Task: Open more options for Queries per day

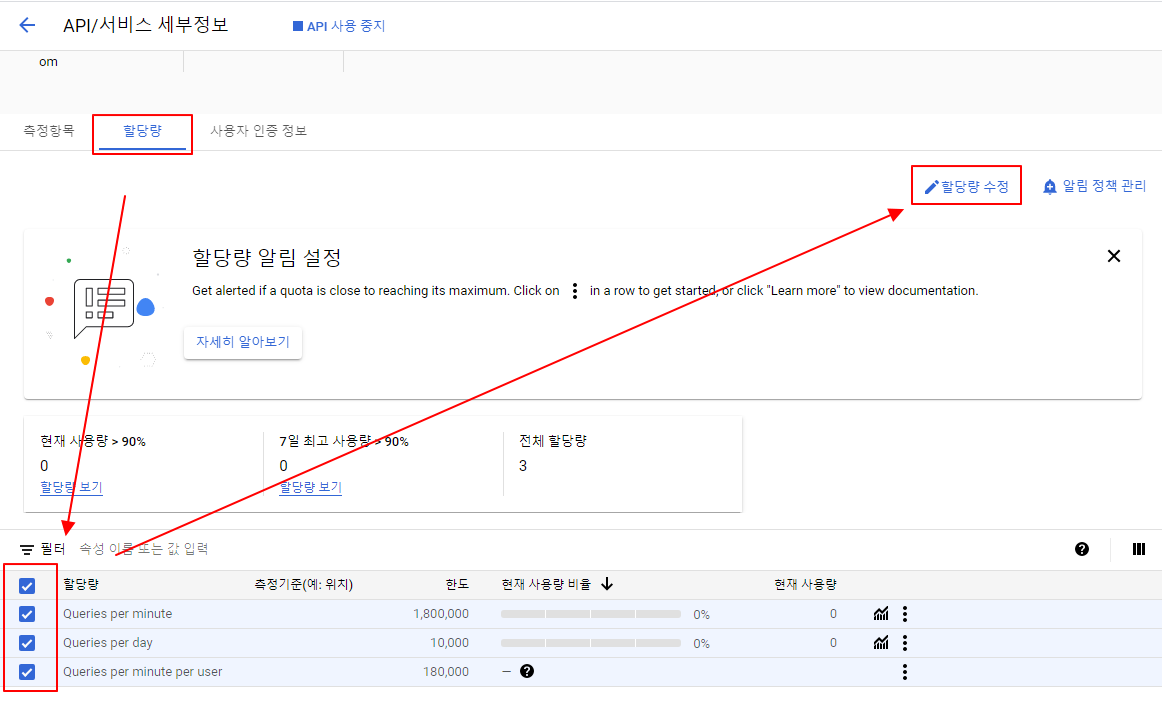Action: 905,642
